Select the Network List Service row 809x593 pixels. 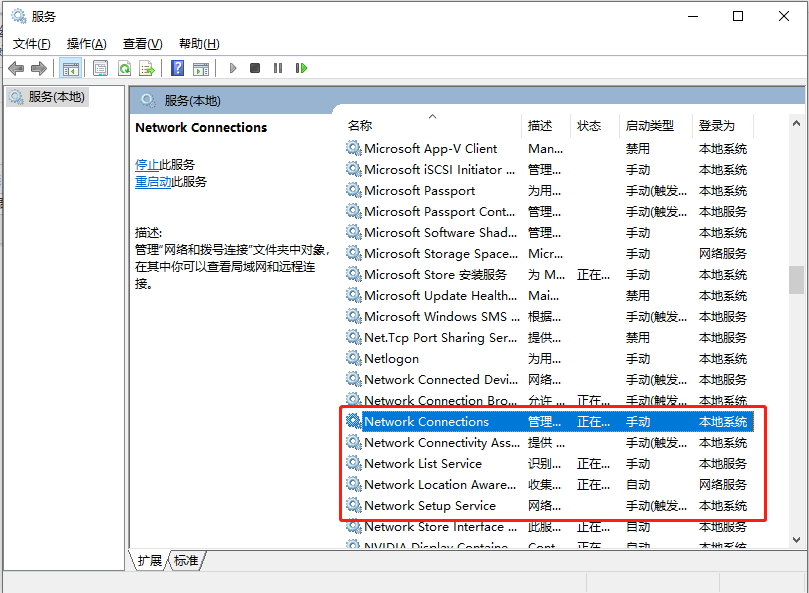point(549,463)
